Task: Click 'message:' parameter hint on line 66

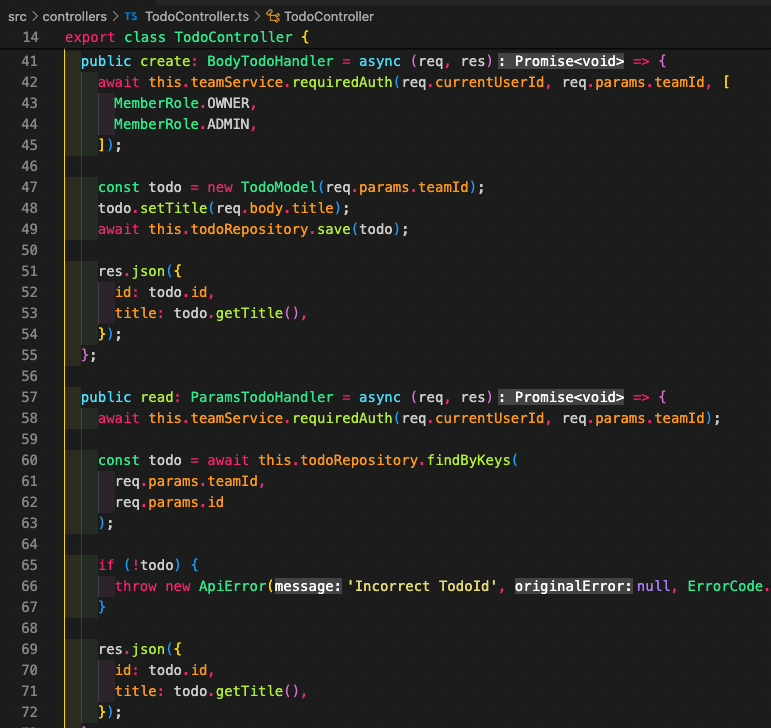Action: click(x=308, y=586)
